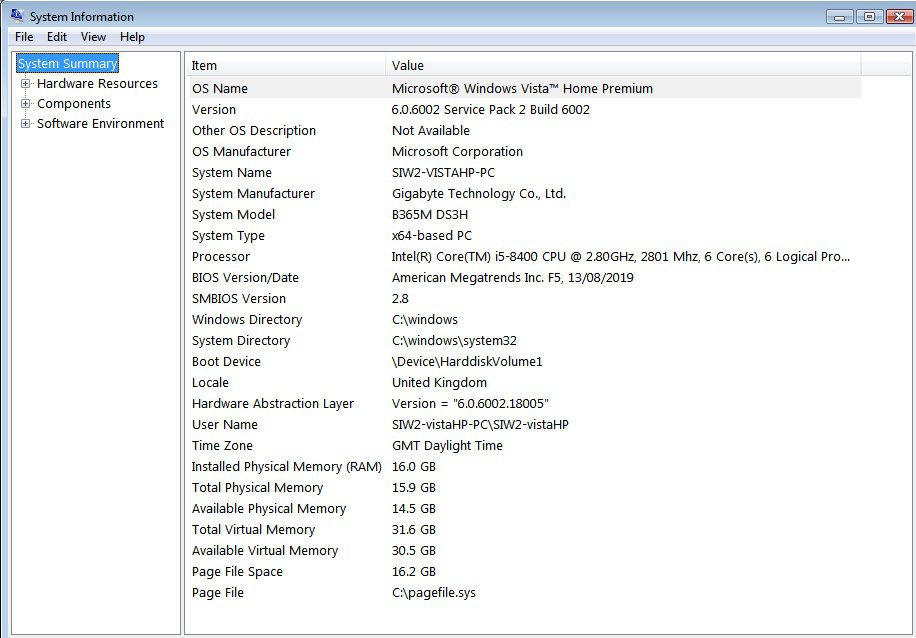The width and height of the screenshot is (916, 638).
Task: Minimize the System Information window
Action: (x=839, y=16)
